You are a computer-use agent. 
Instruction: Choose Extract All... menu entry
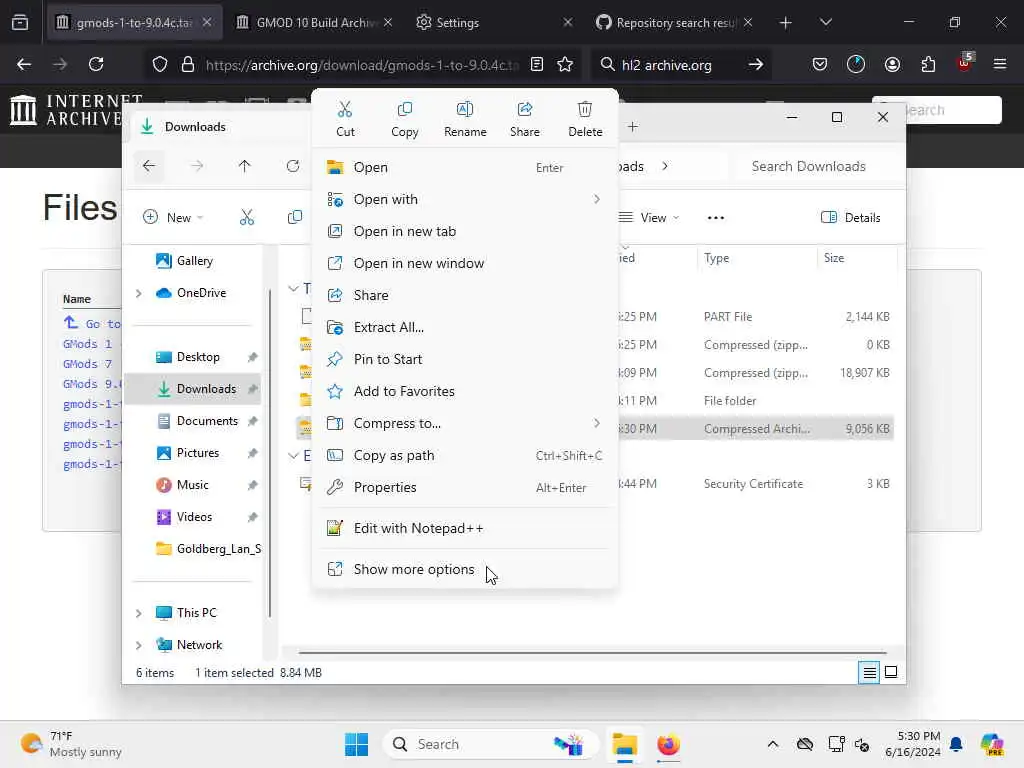coord(464,327)
